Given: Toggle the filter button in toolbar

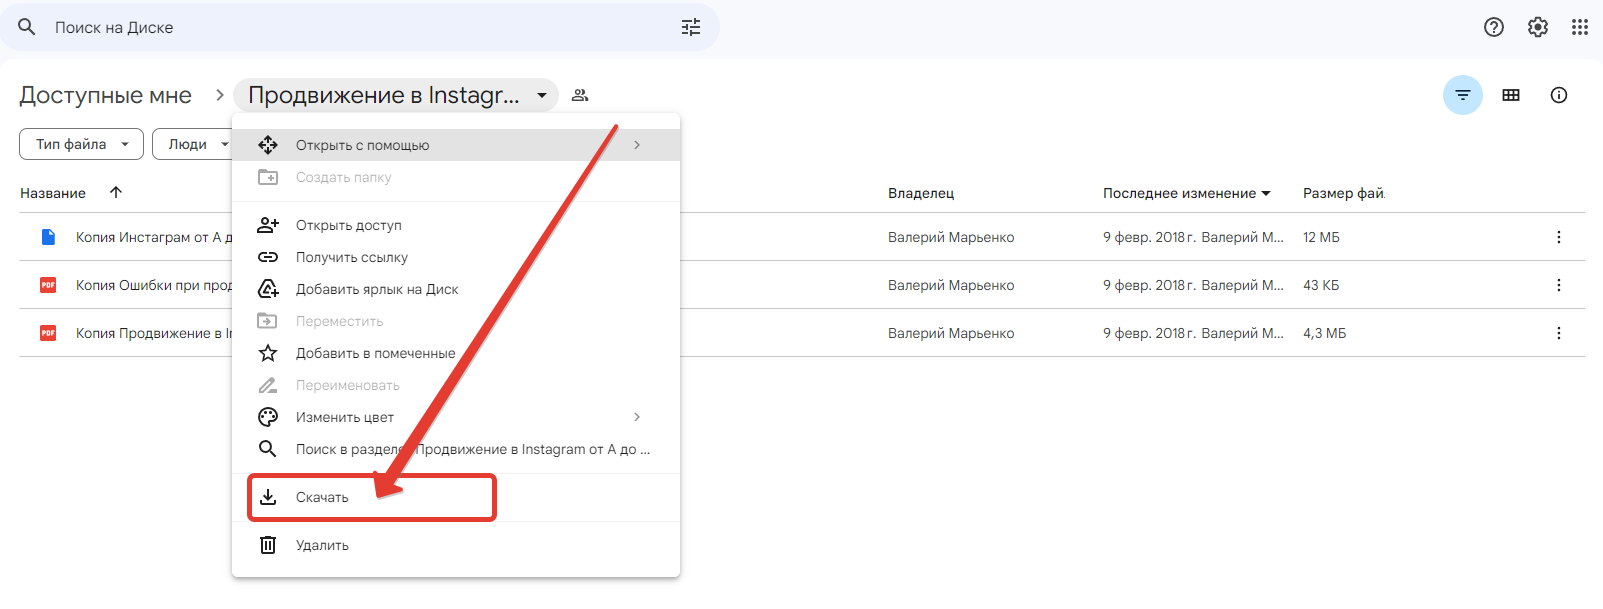Looking at the screenshot, I should click(x=1463, y=95).
